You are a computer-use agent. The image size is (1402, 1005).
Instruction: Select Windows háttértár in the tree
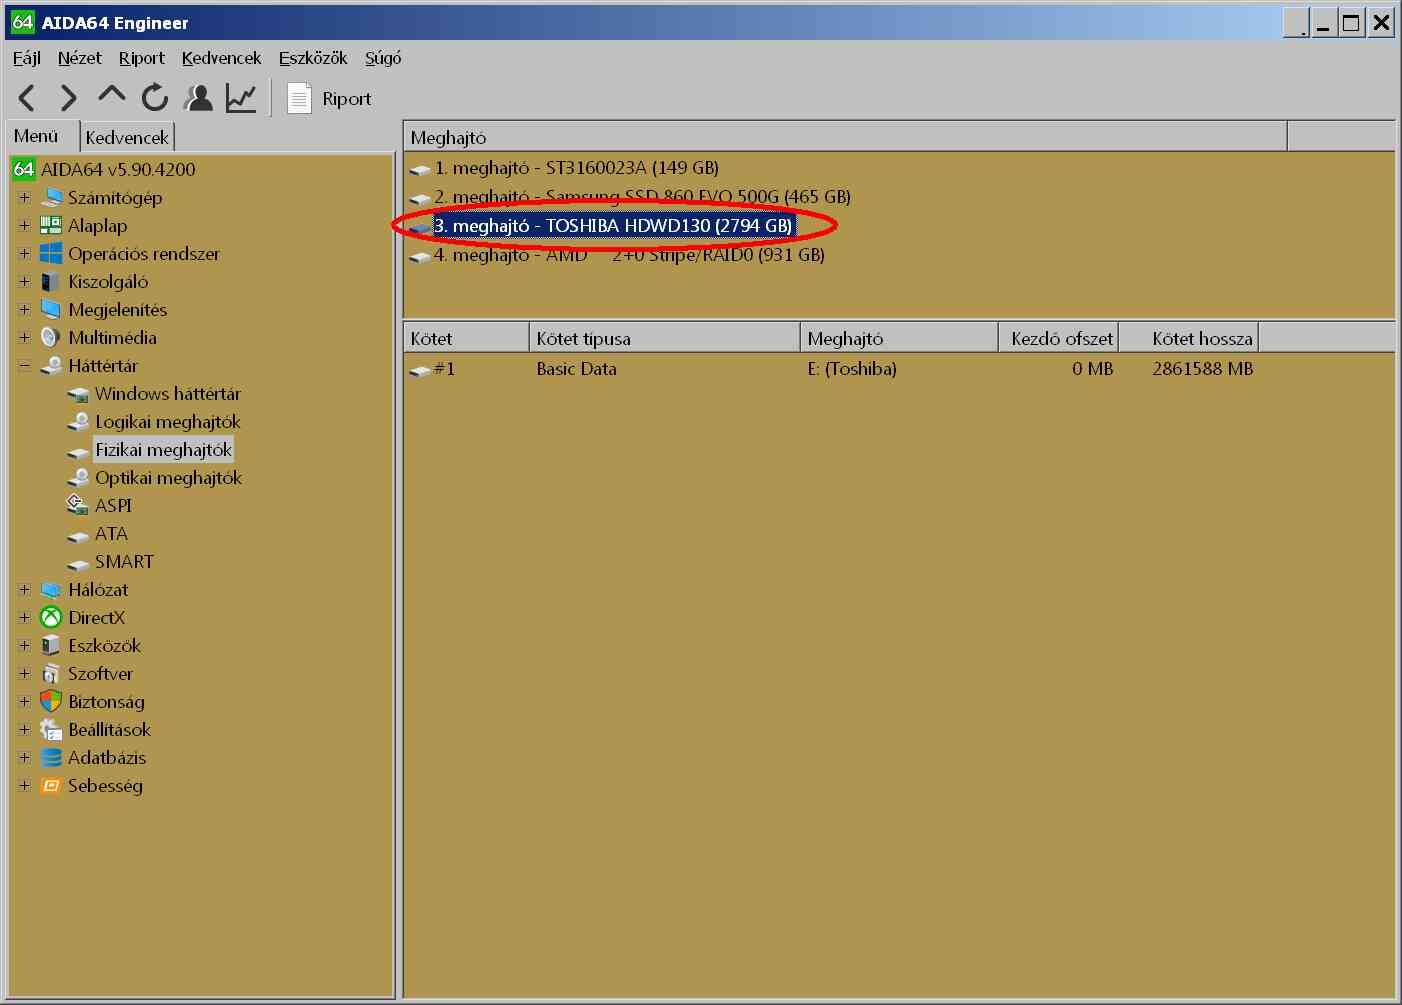point(168,393)
